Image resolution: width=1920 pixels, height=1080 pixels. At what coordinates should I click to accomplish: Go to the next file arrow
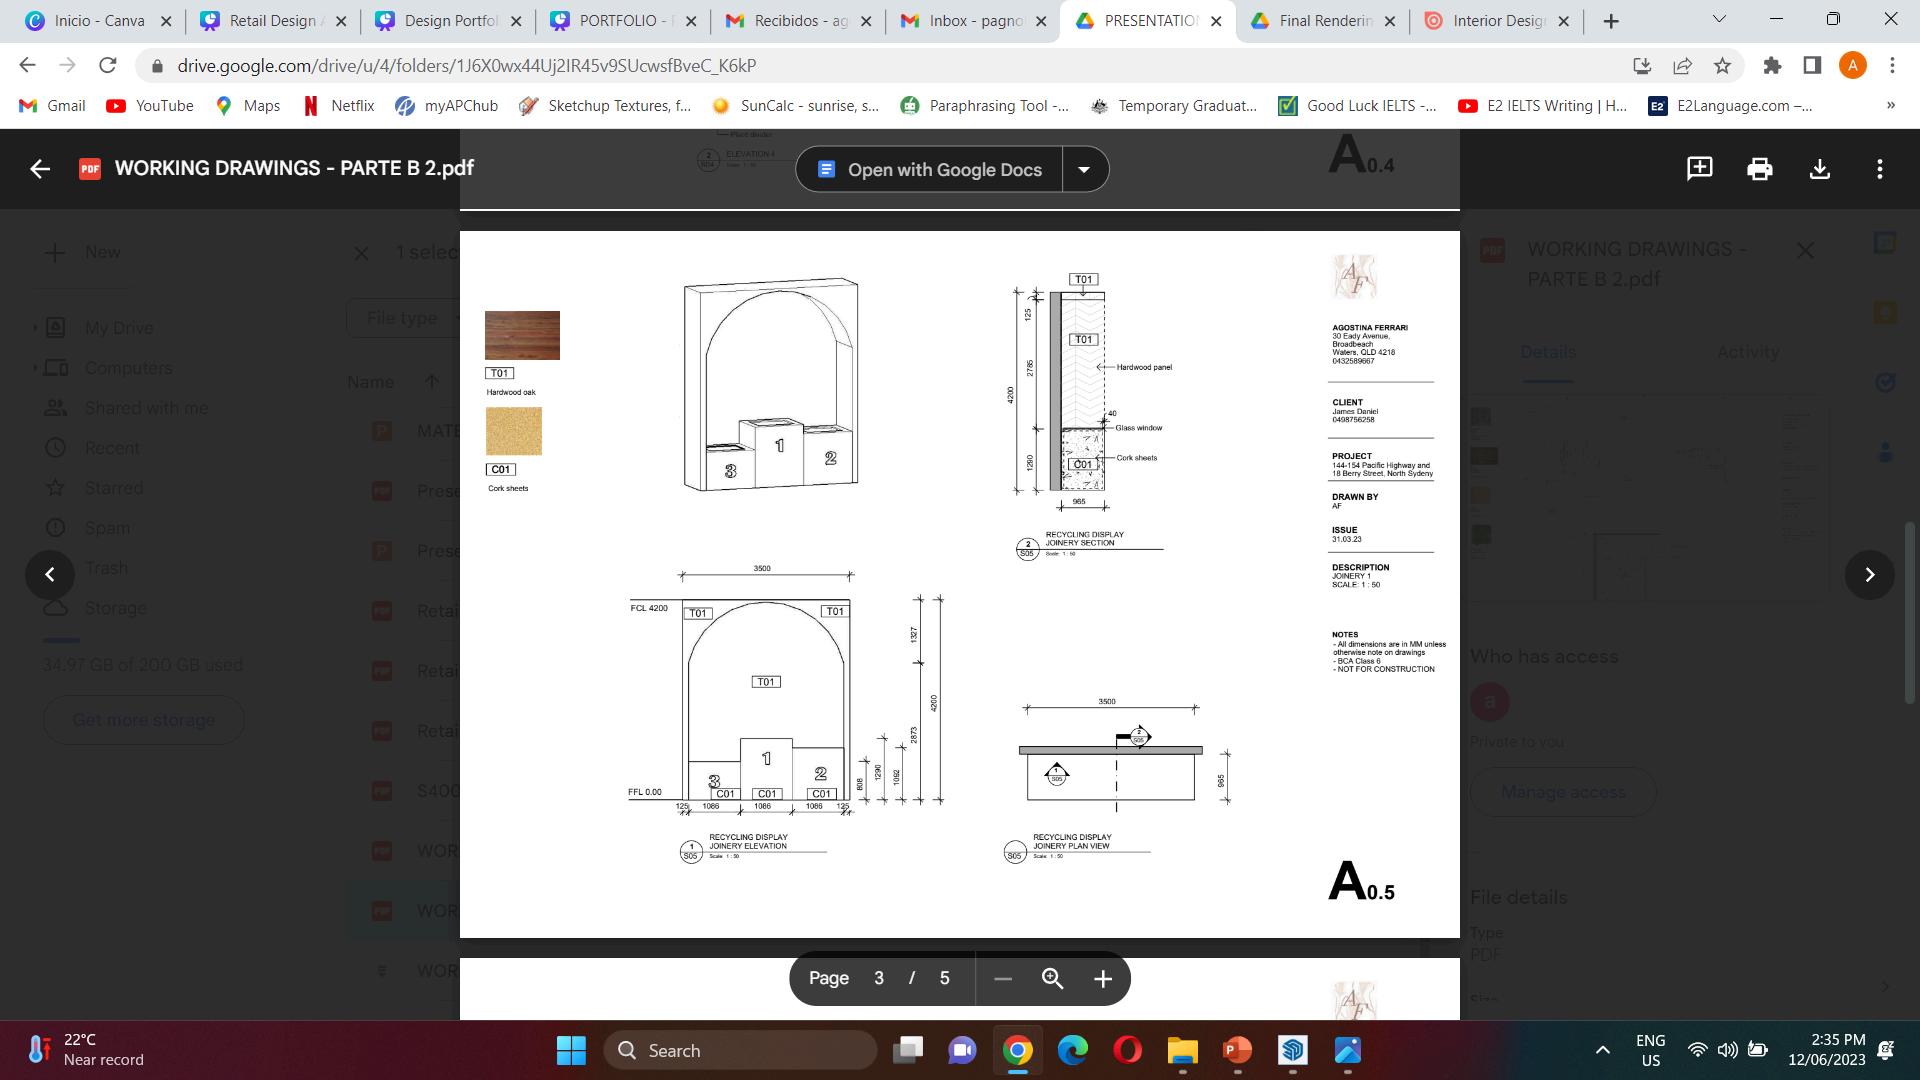pos(1869,575)
